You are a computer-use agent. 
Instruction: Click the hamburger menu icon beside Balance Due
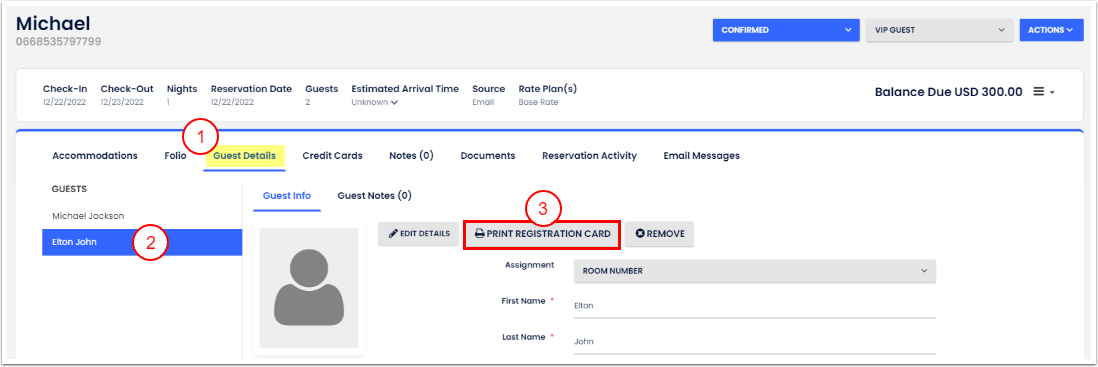(1039, 92)
